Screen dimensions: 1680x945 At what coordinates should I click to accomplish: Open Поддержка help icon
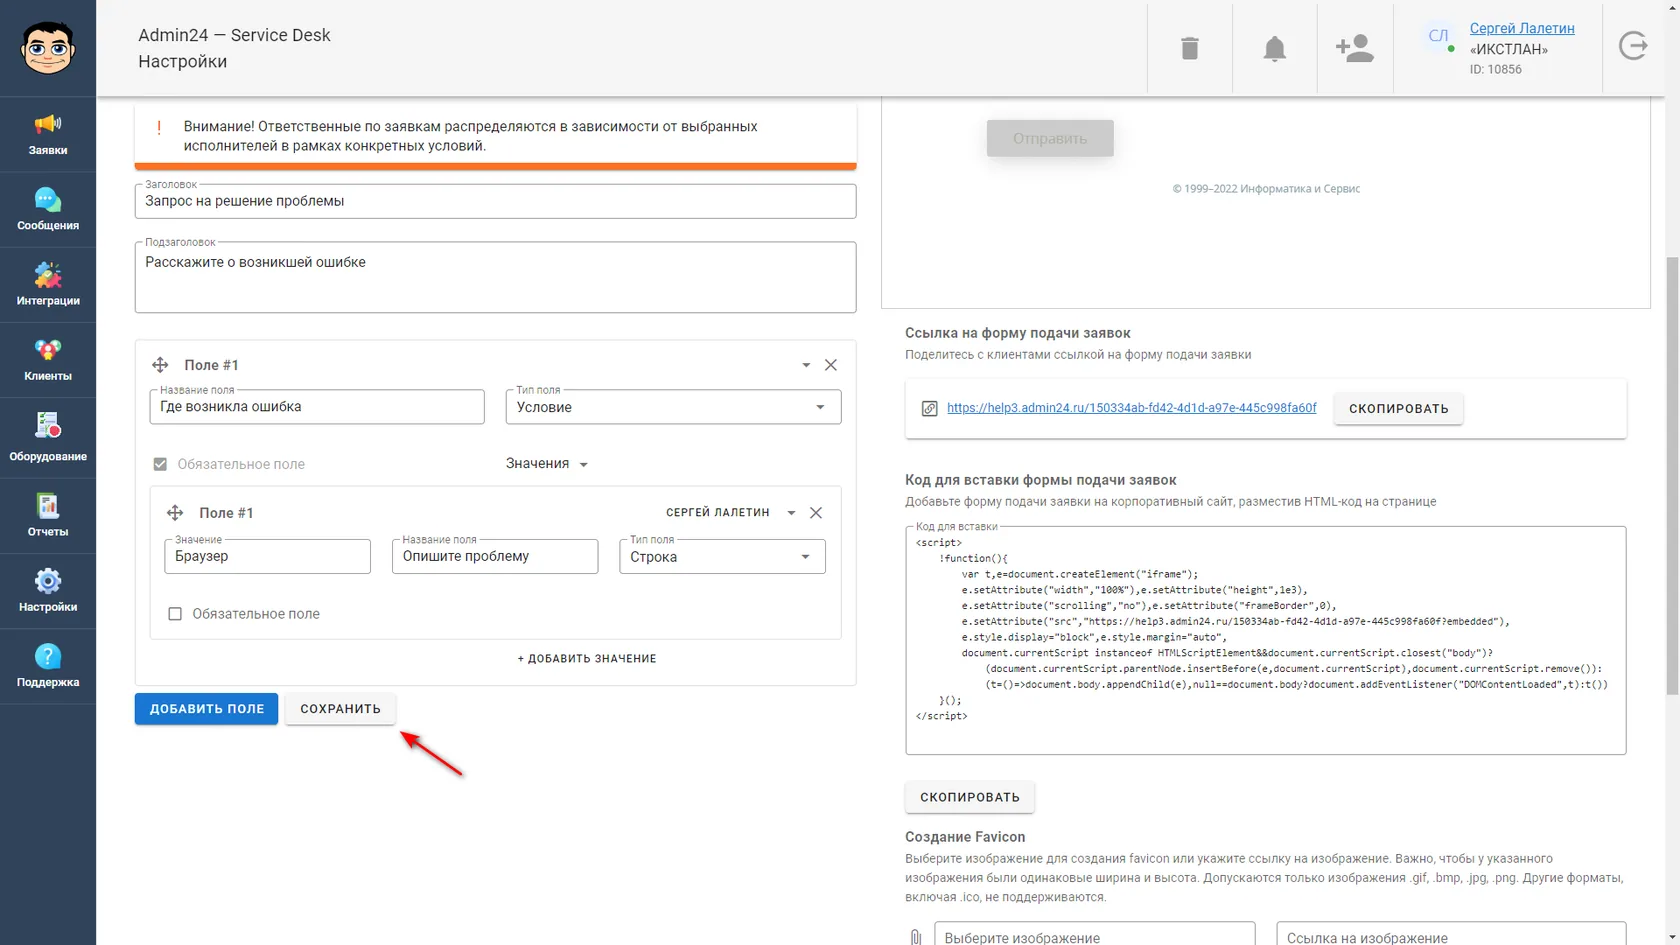click(x=48, y=666)
